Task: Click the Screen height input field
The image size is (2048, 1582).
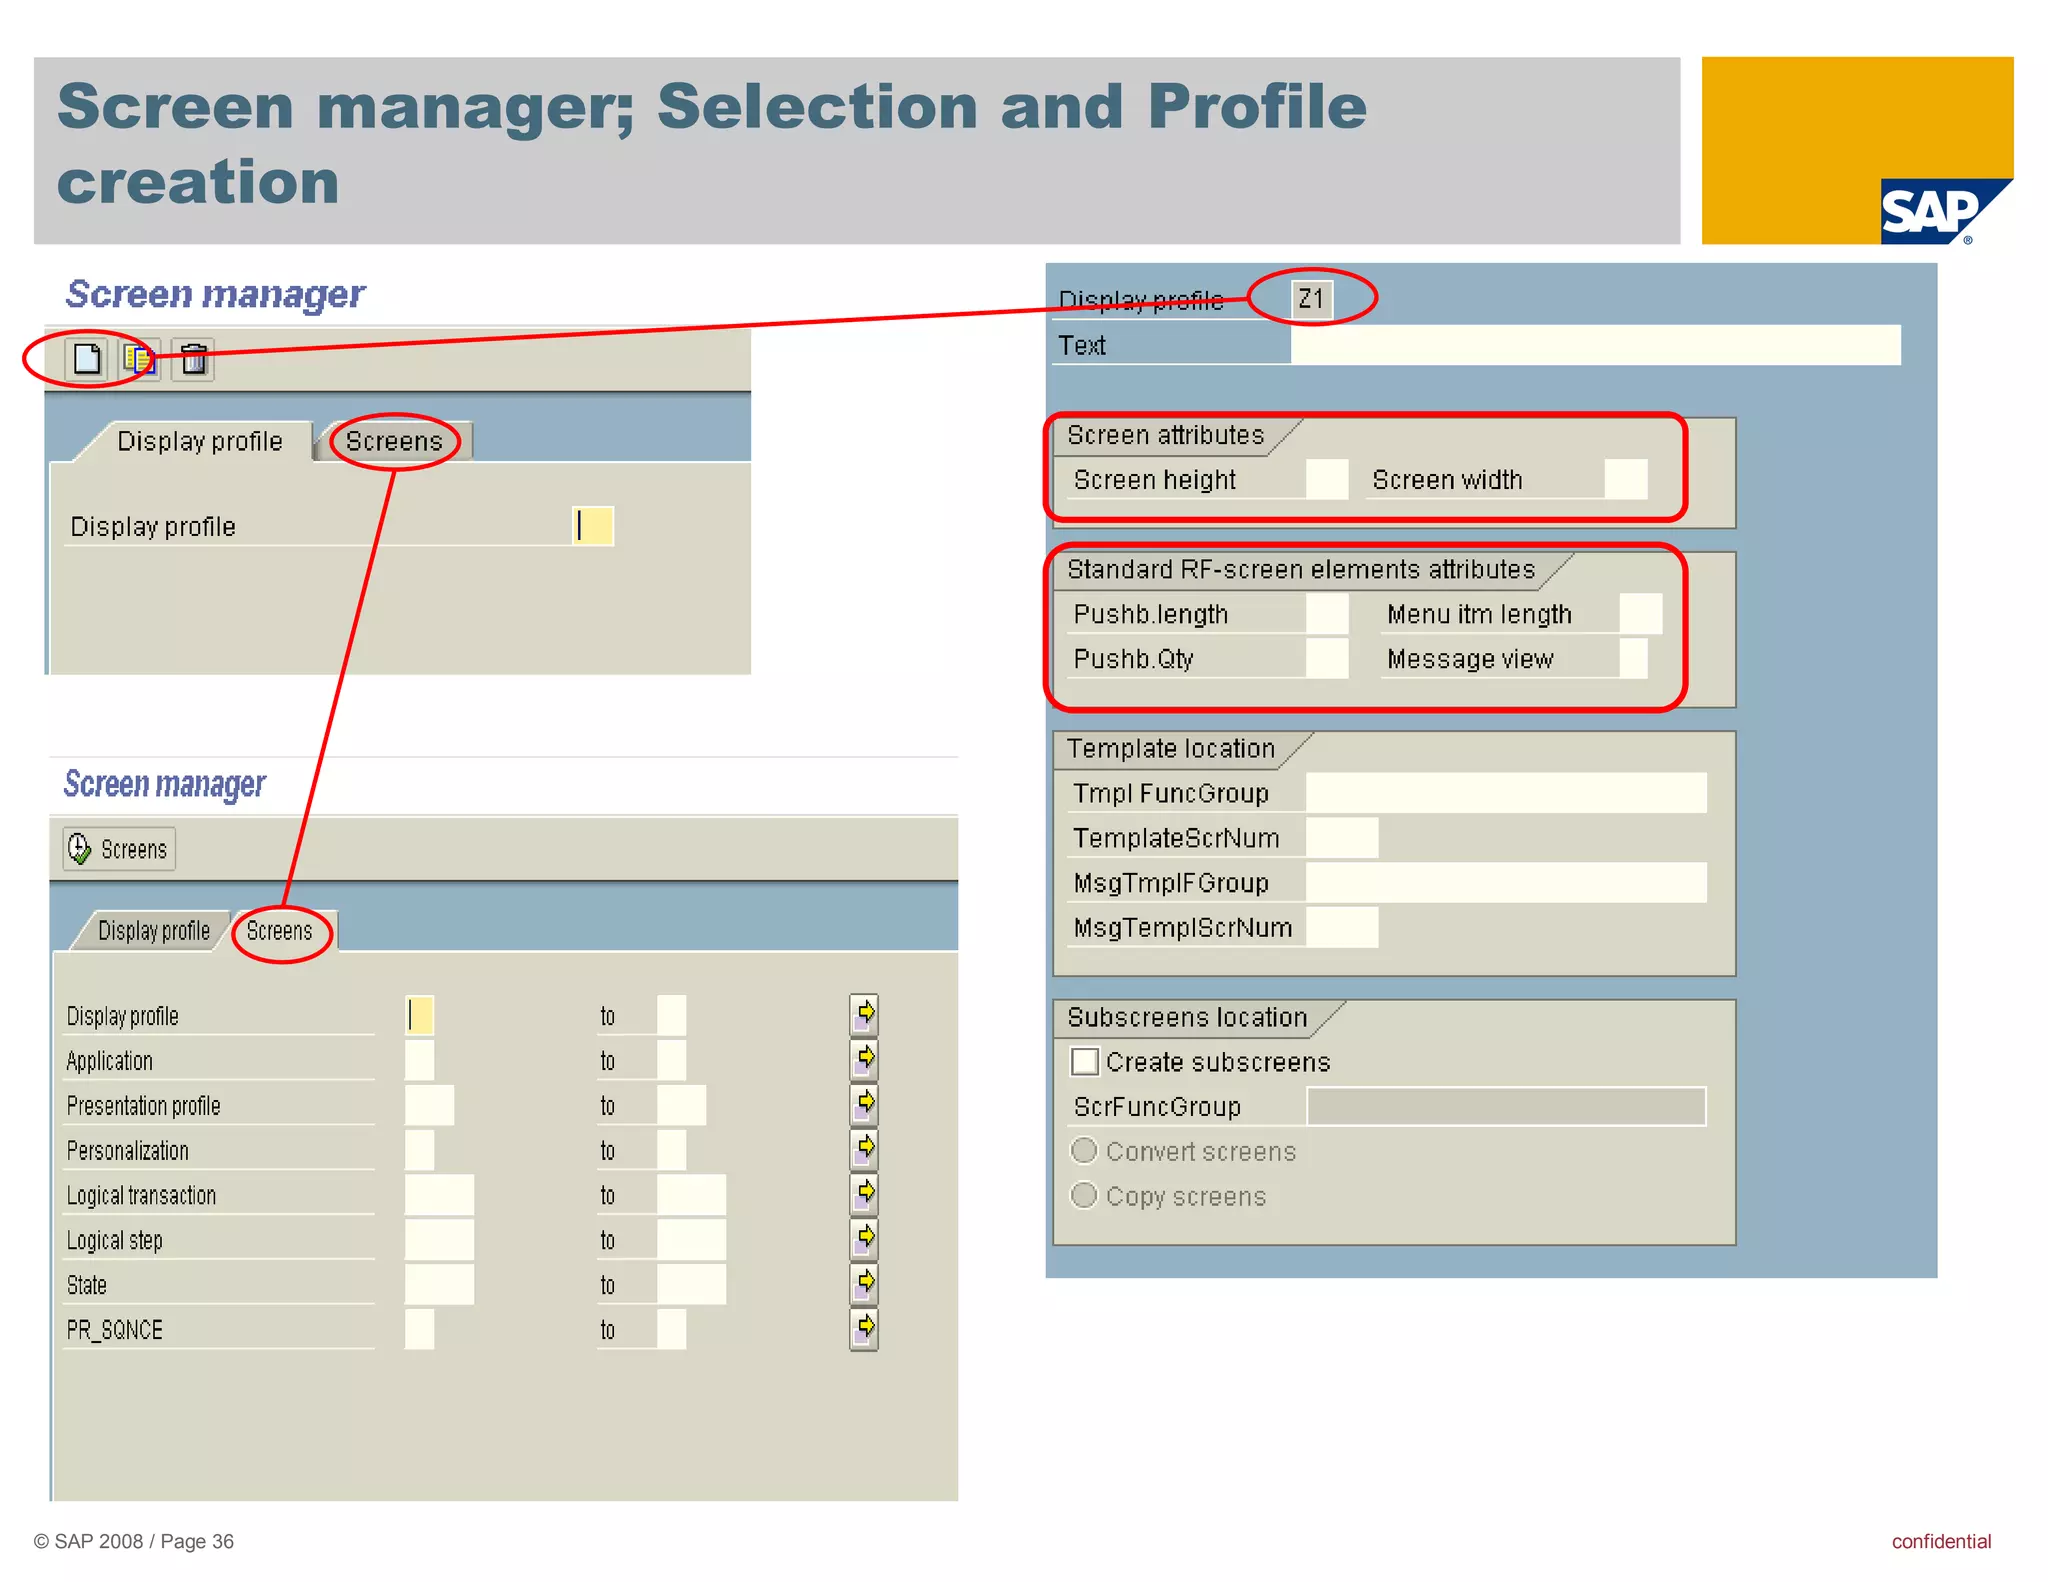Action: 1327,479
